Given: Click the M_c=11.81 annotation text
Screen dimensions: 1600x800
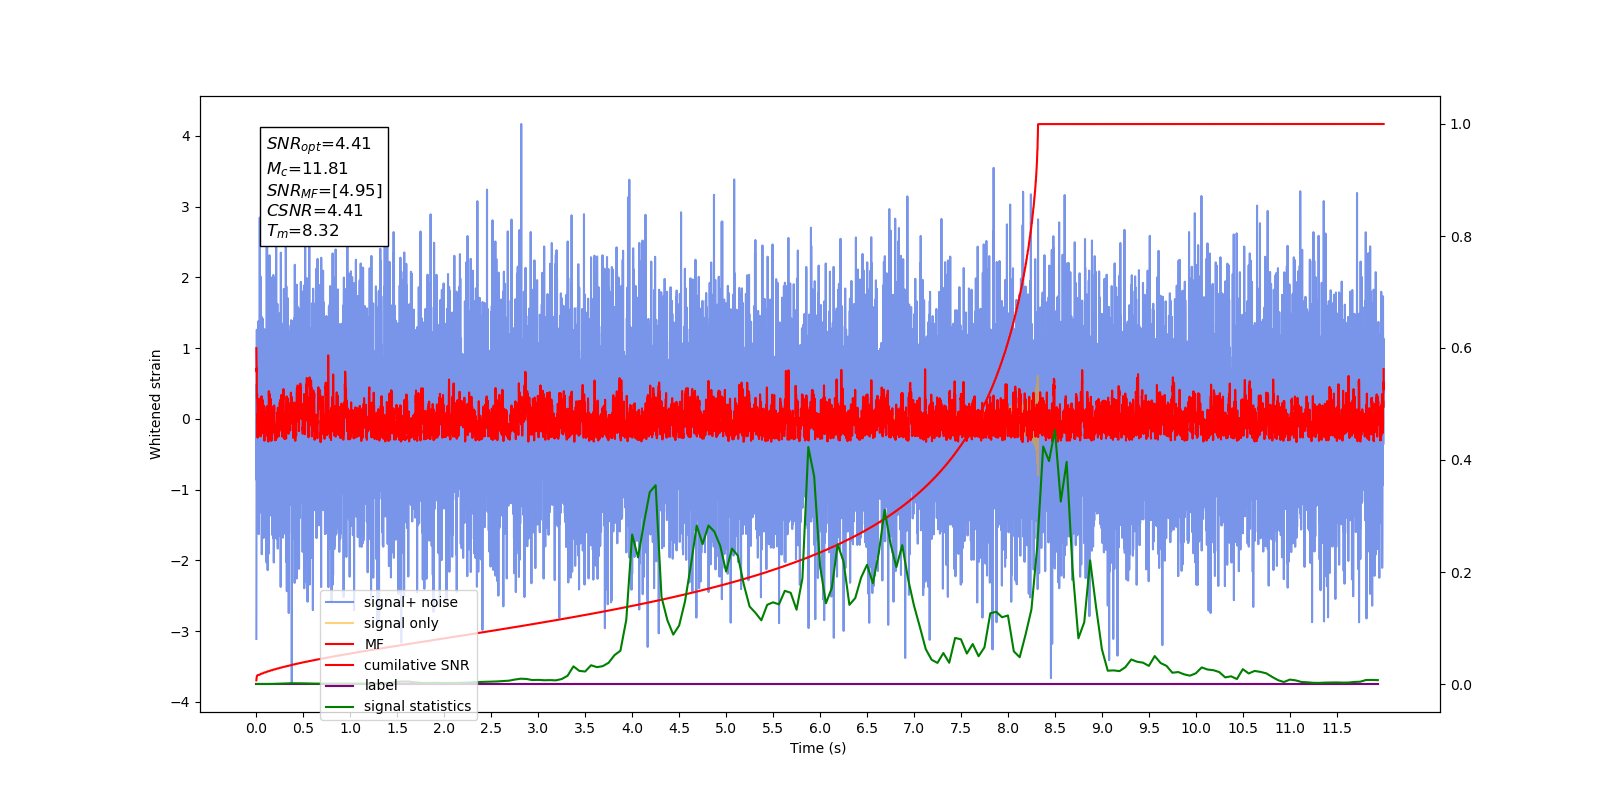Looking at the screenshot, I should (x=307, y=169).
